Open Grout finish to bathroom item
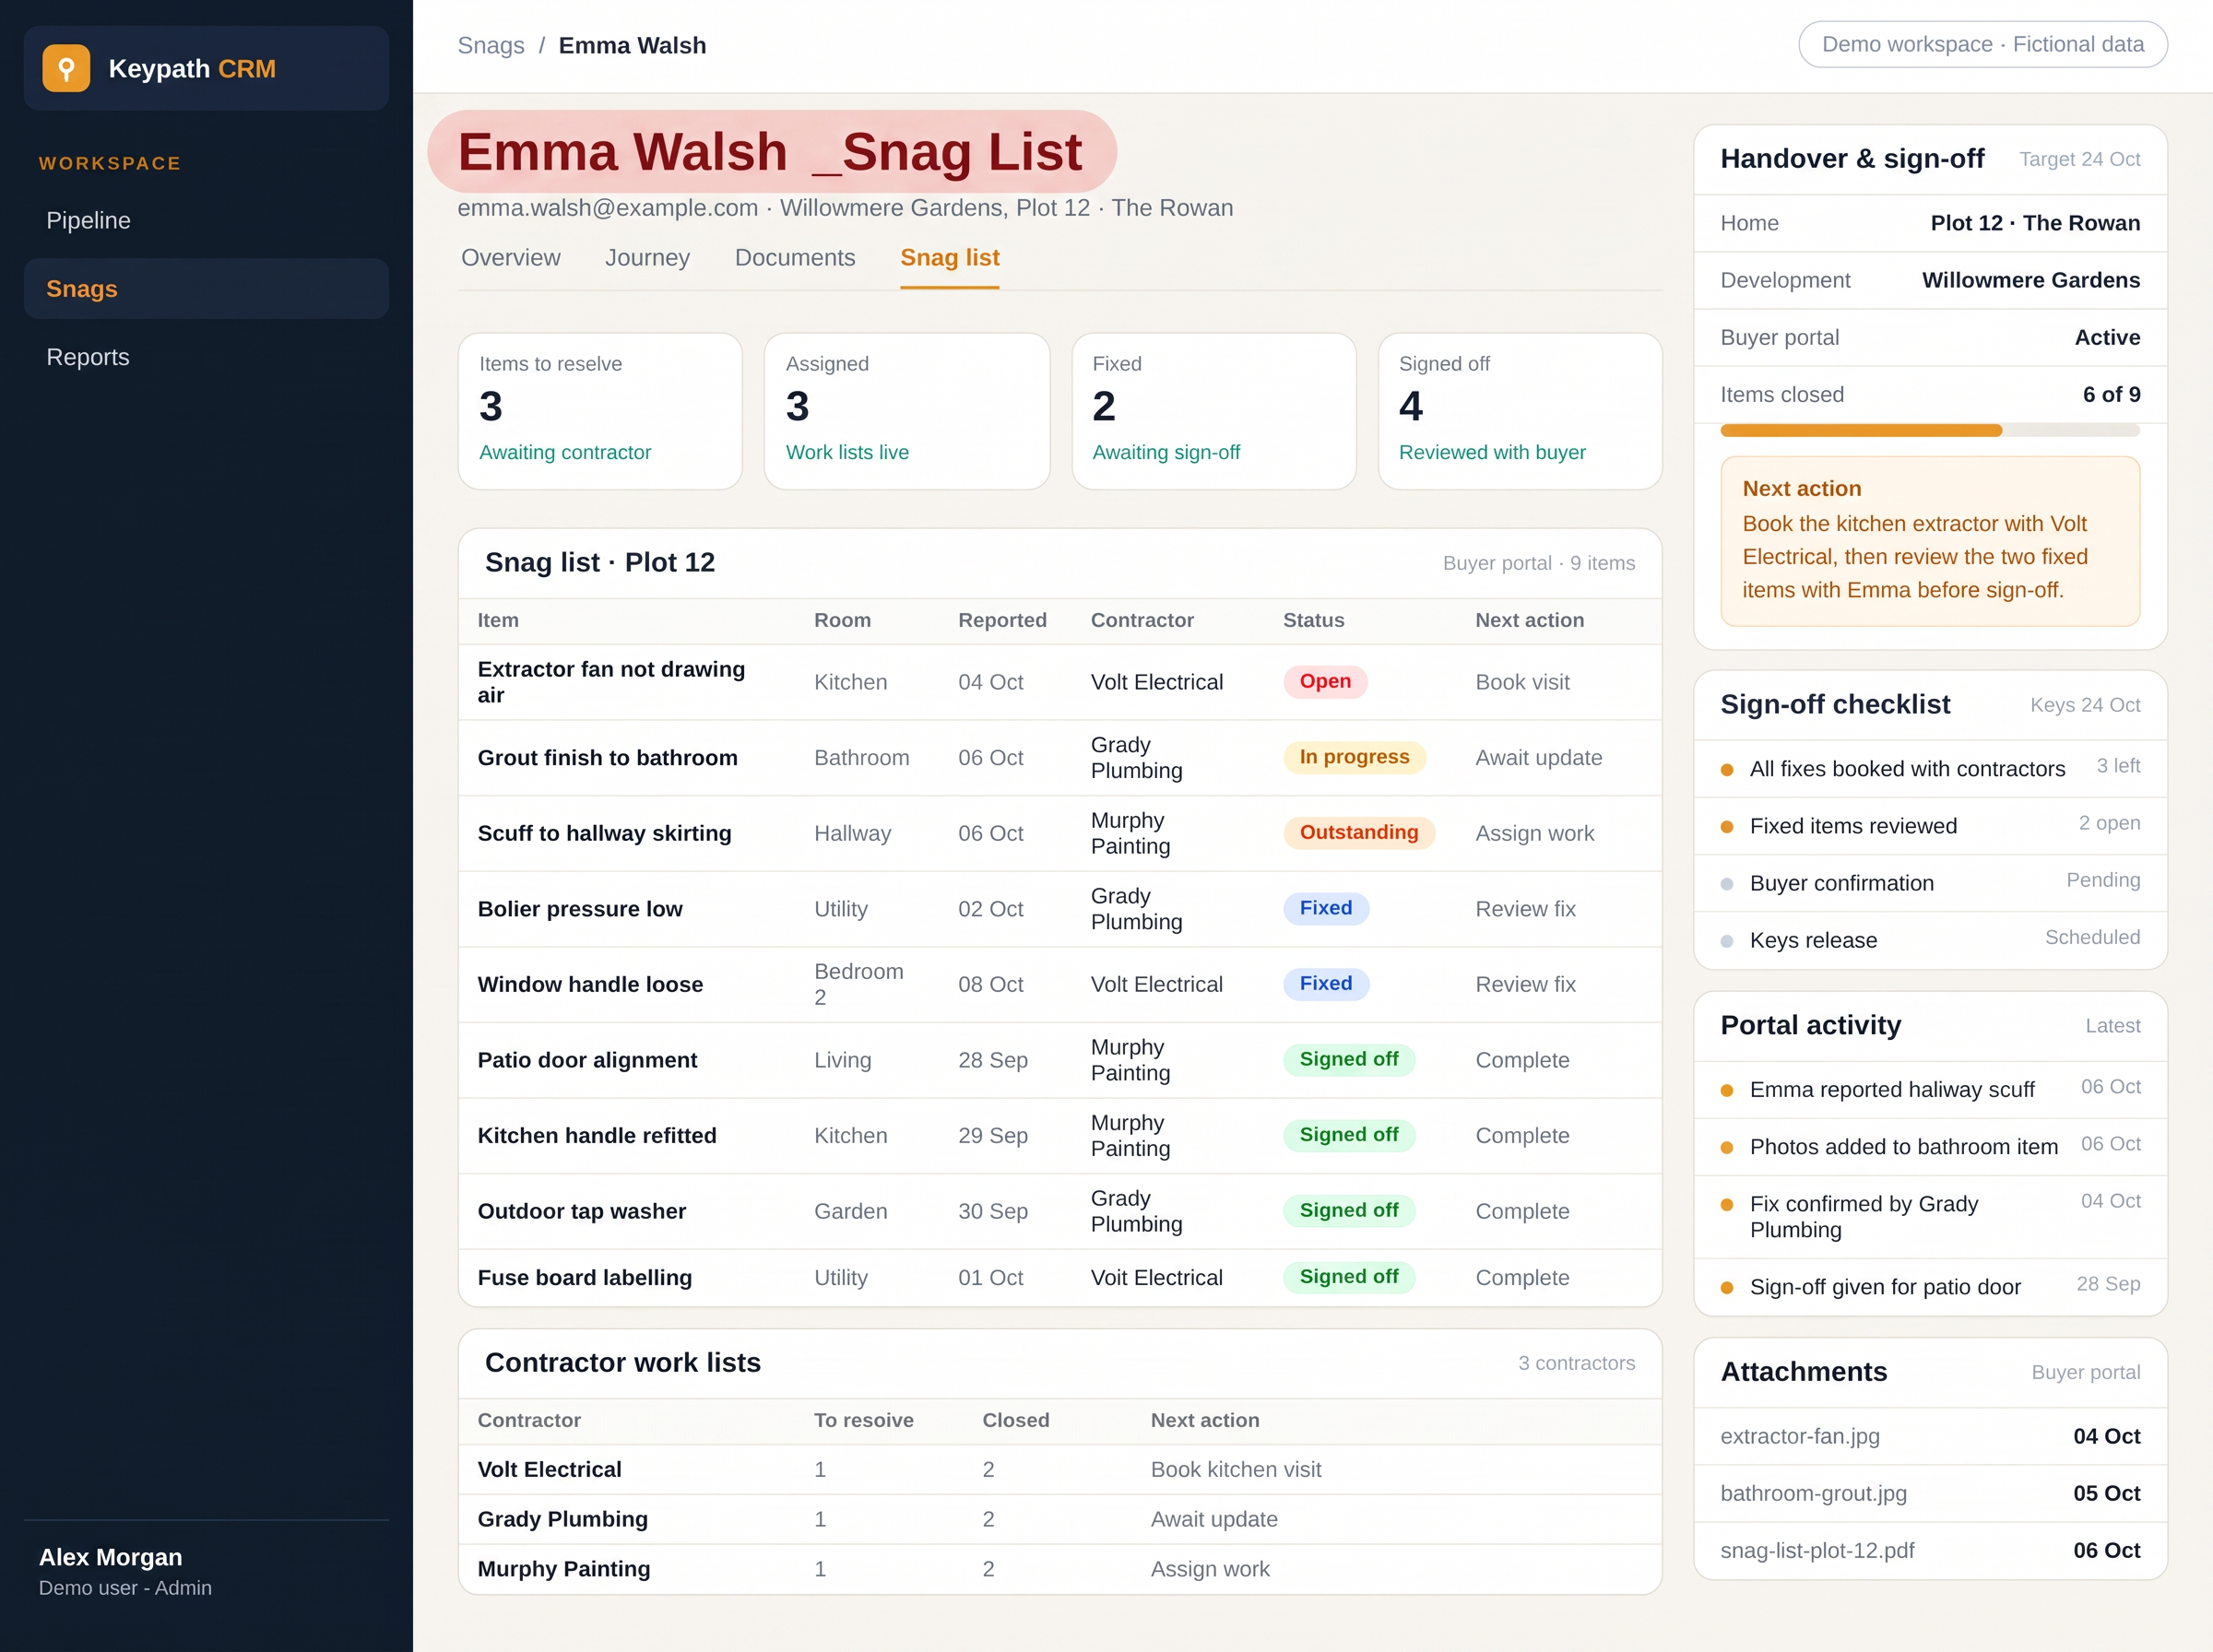The width and height of the screenshot is (2213, 1652). [607, 758]
